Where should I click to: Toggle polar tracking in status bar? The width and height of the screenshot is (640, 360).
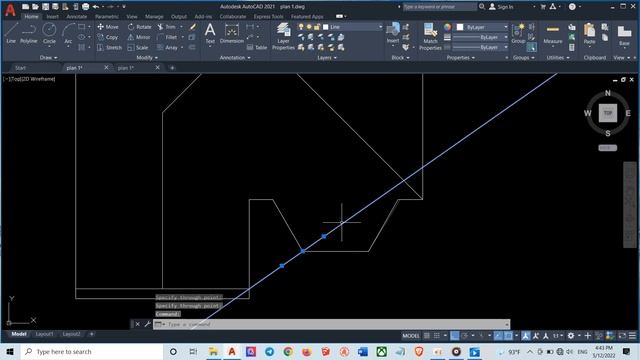coord(464,336)
